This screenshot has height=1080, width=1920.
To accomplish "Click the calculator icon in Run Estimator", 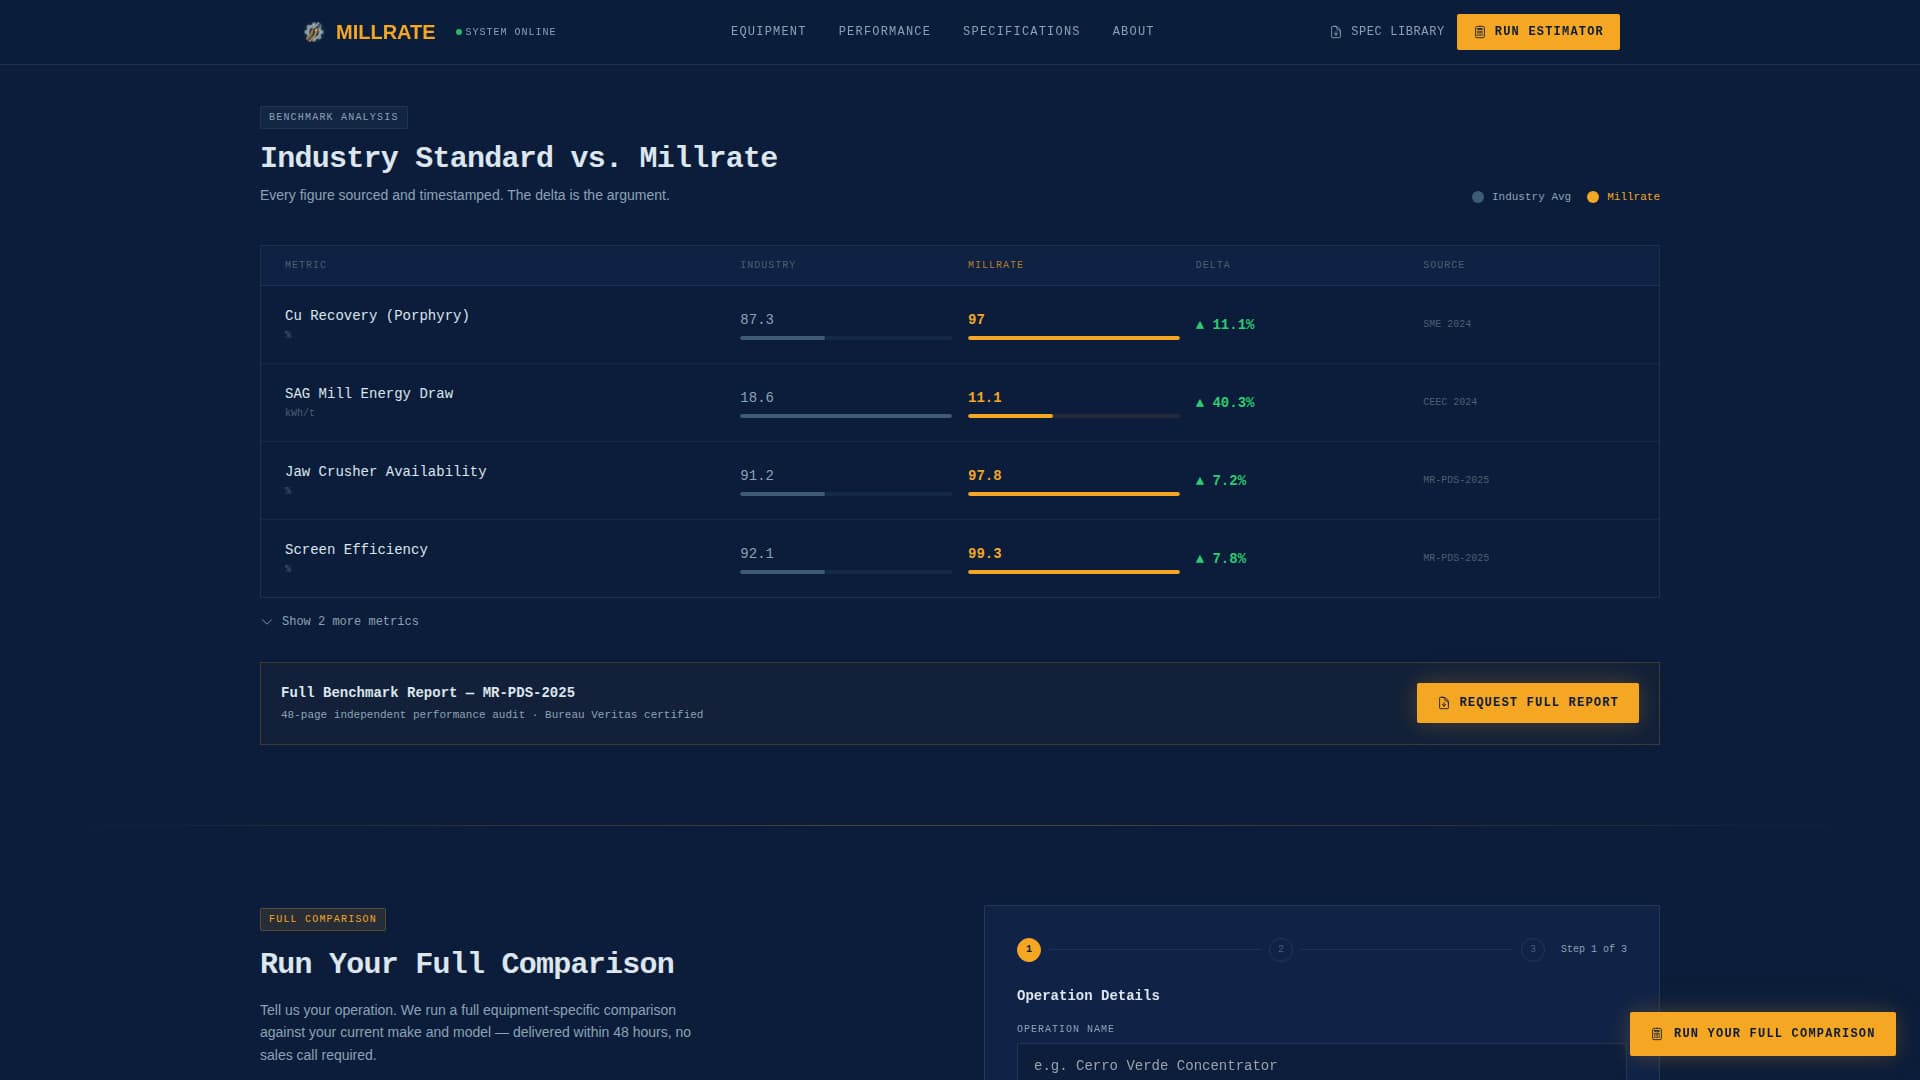I will click(x=1480, y=32).
